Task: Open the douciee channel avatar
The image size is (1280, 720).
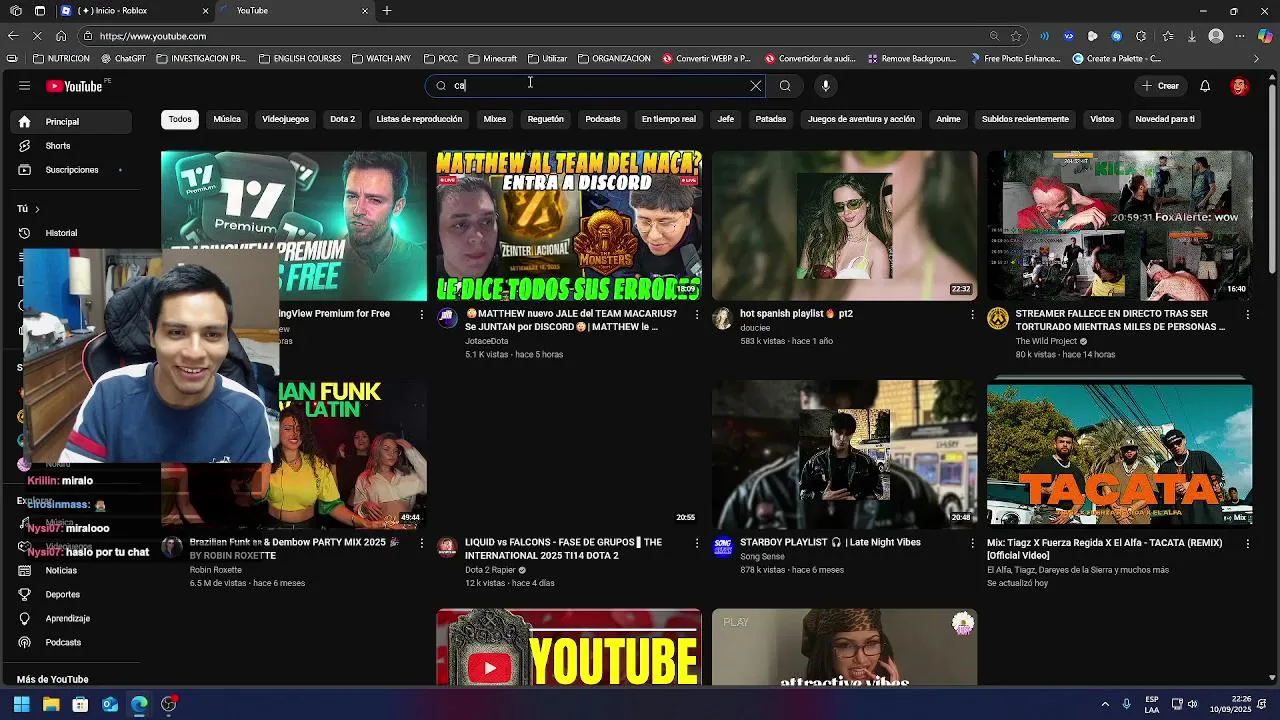Action: [722, 318]
